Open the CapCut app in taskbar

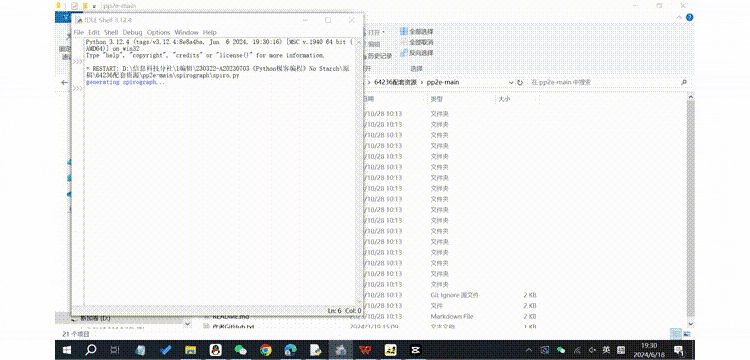pos(415,350)
